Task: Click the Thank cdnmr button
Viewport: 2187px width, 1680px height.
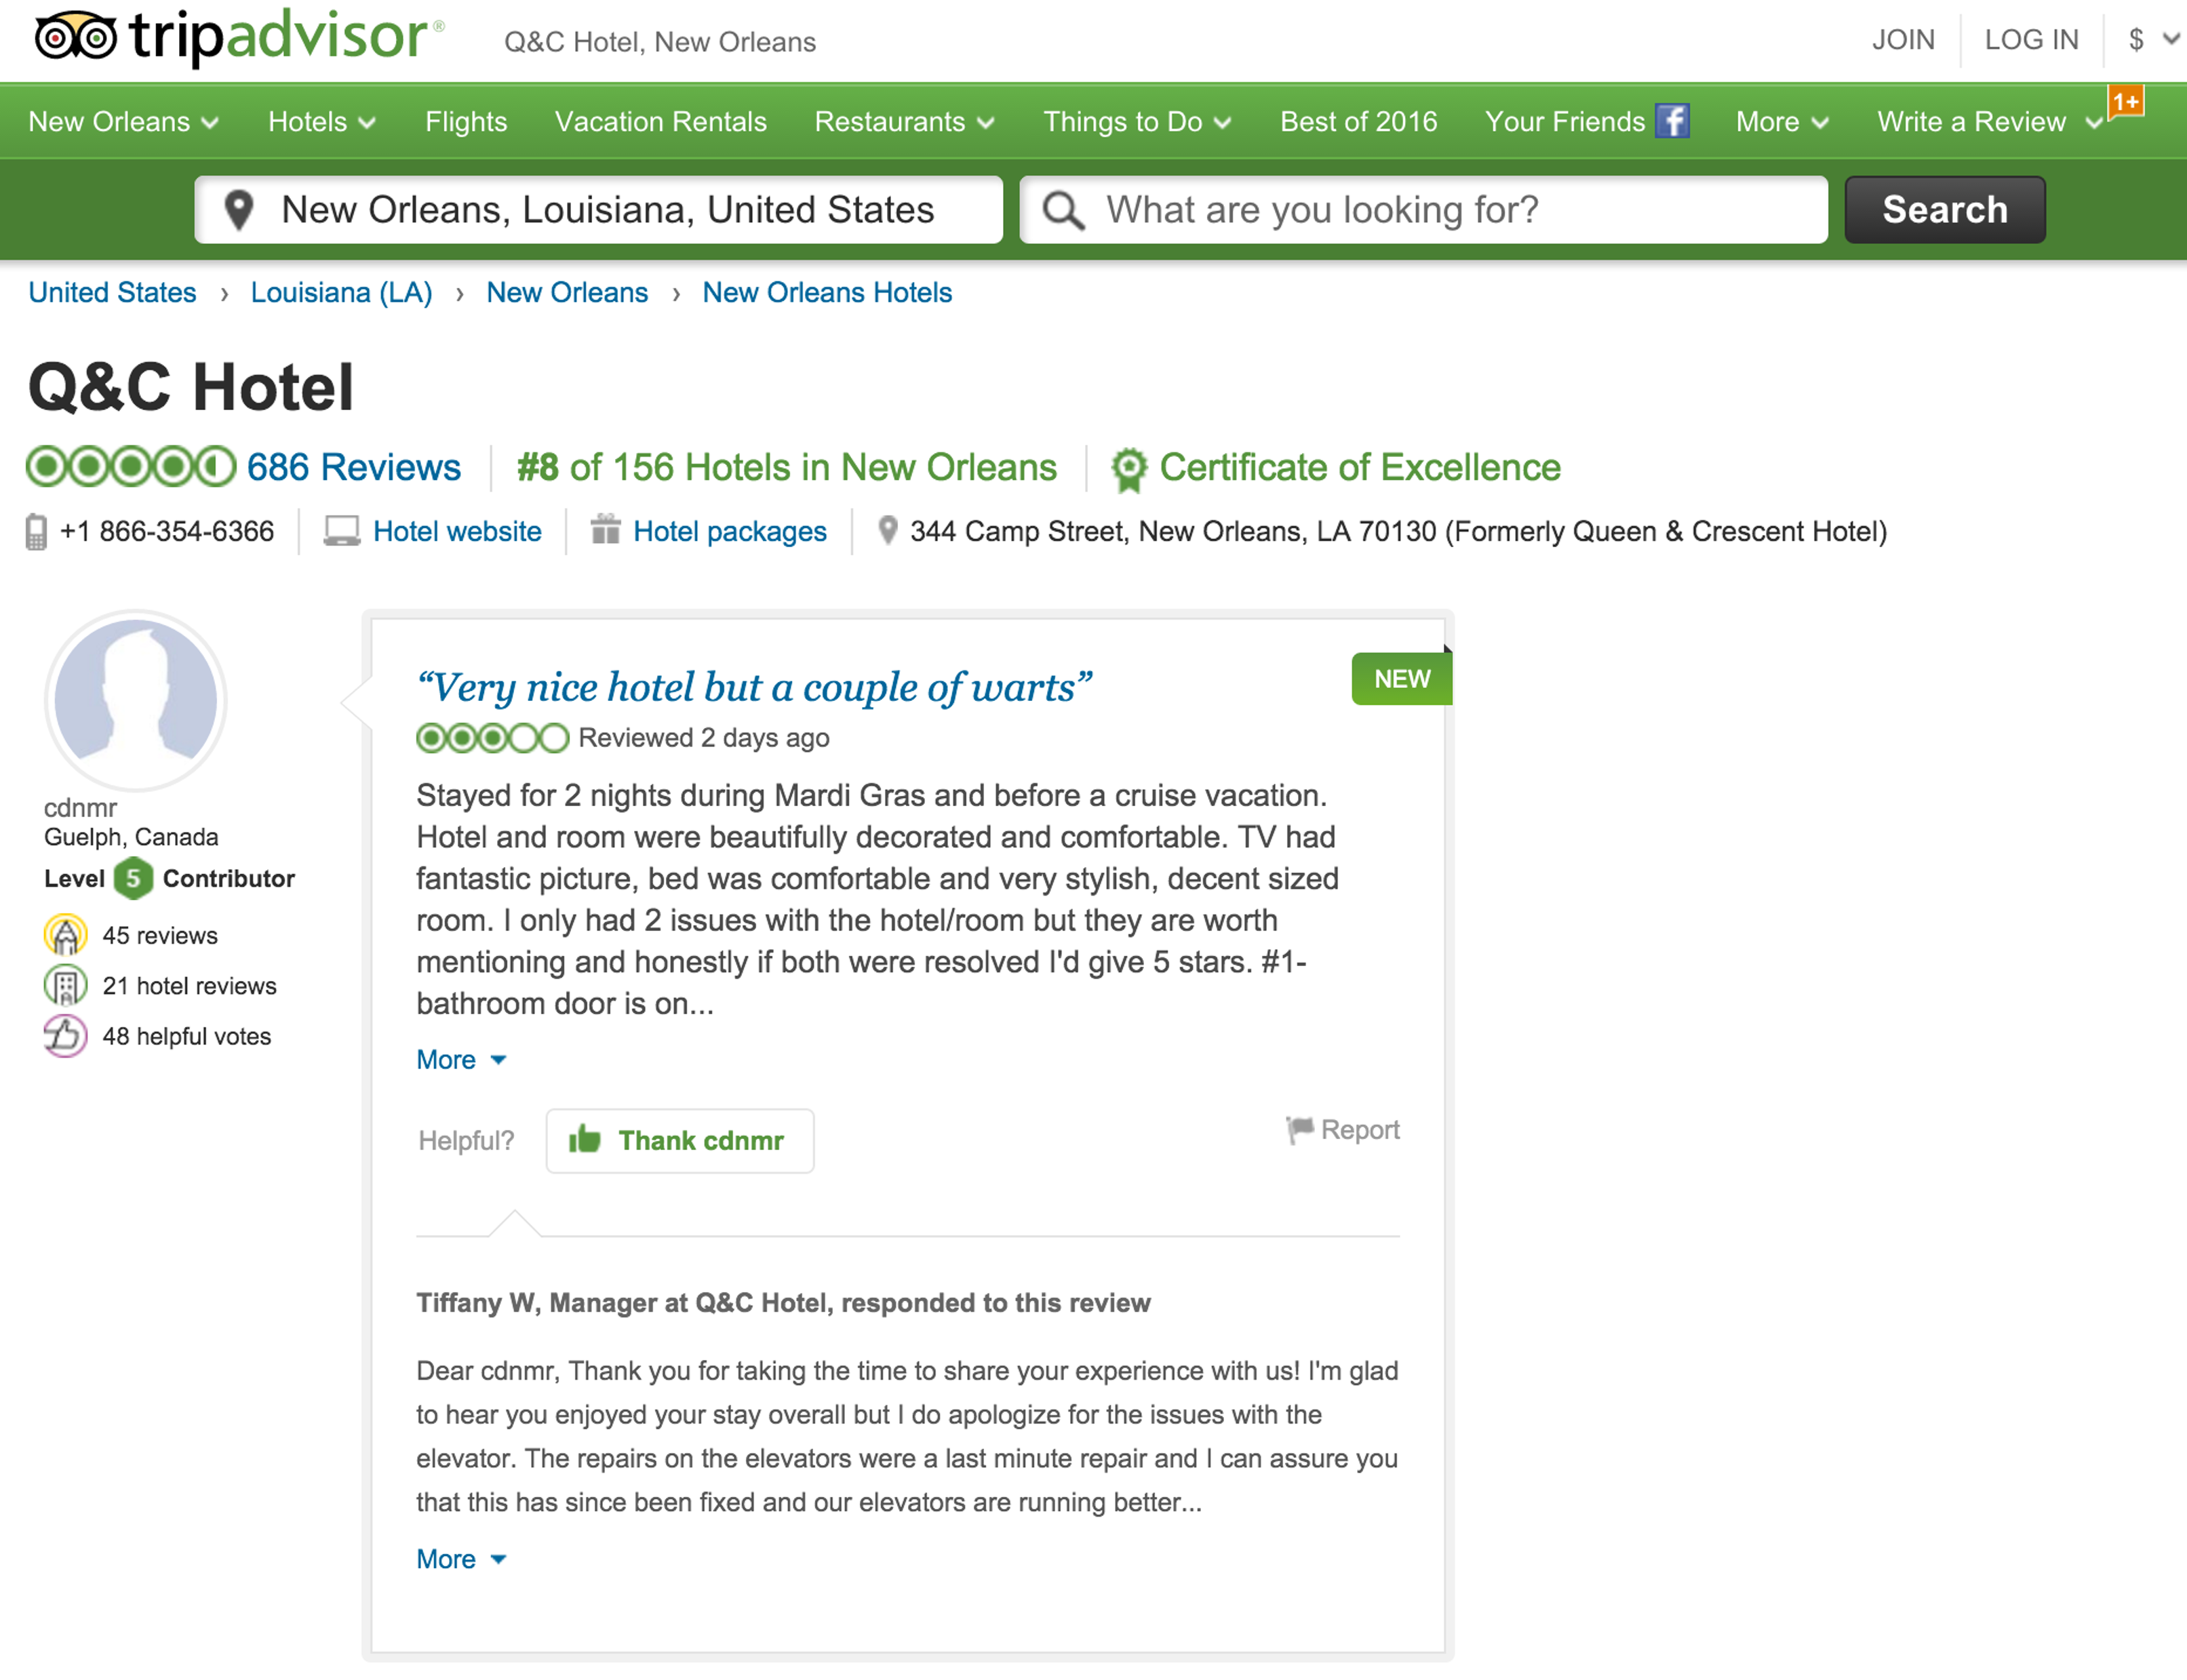Action: tap(680, 1140)
